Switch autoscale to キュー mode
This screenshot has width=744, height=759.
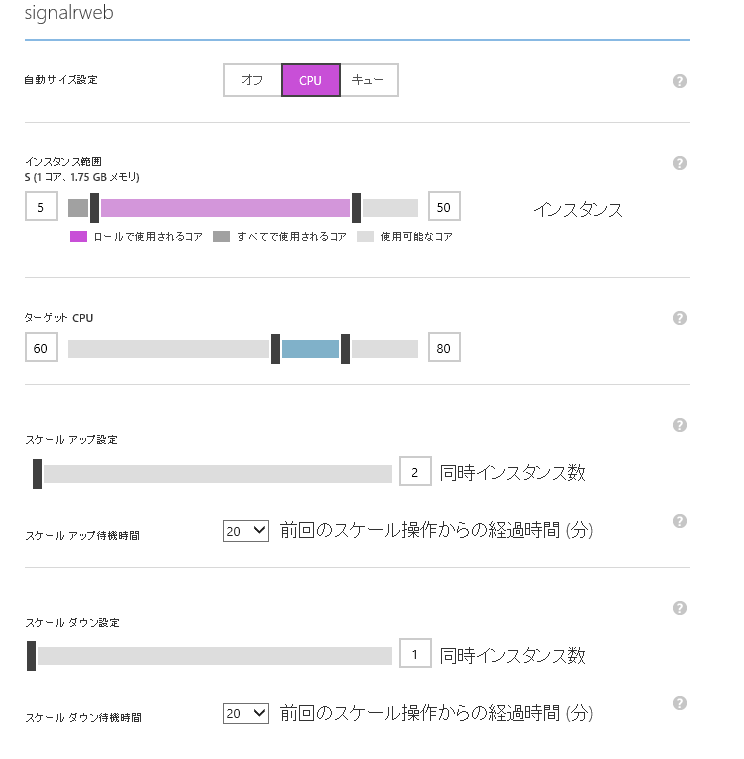point(368,81)
